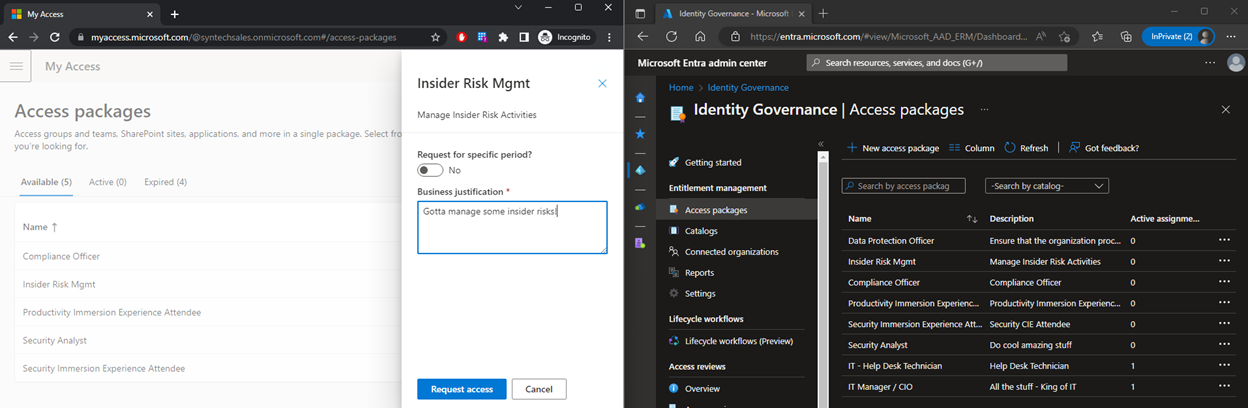Screen dimensions: 1248x408
Task: Sort My Access list by Name column
Action: pyautogui.click(x=40, y=227)
